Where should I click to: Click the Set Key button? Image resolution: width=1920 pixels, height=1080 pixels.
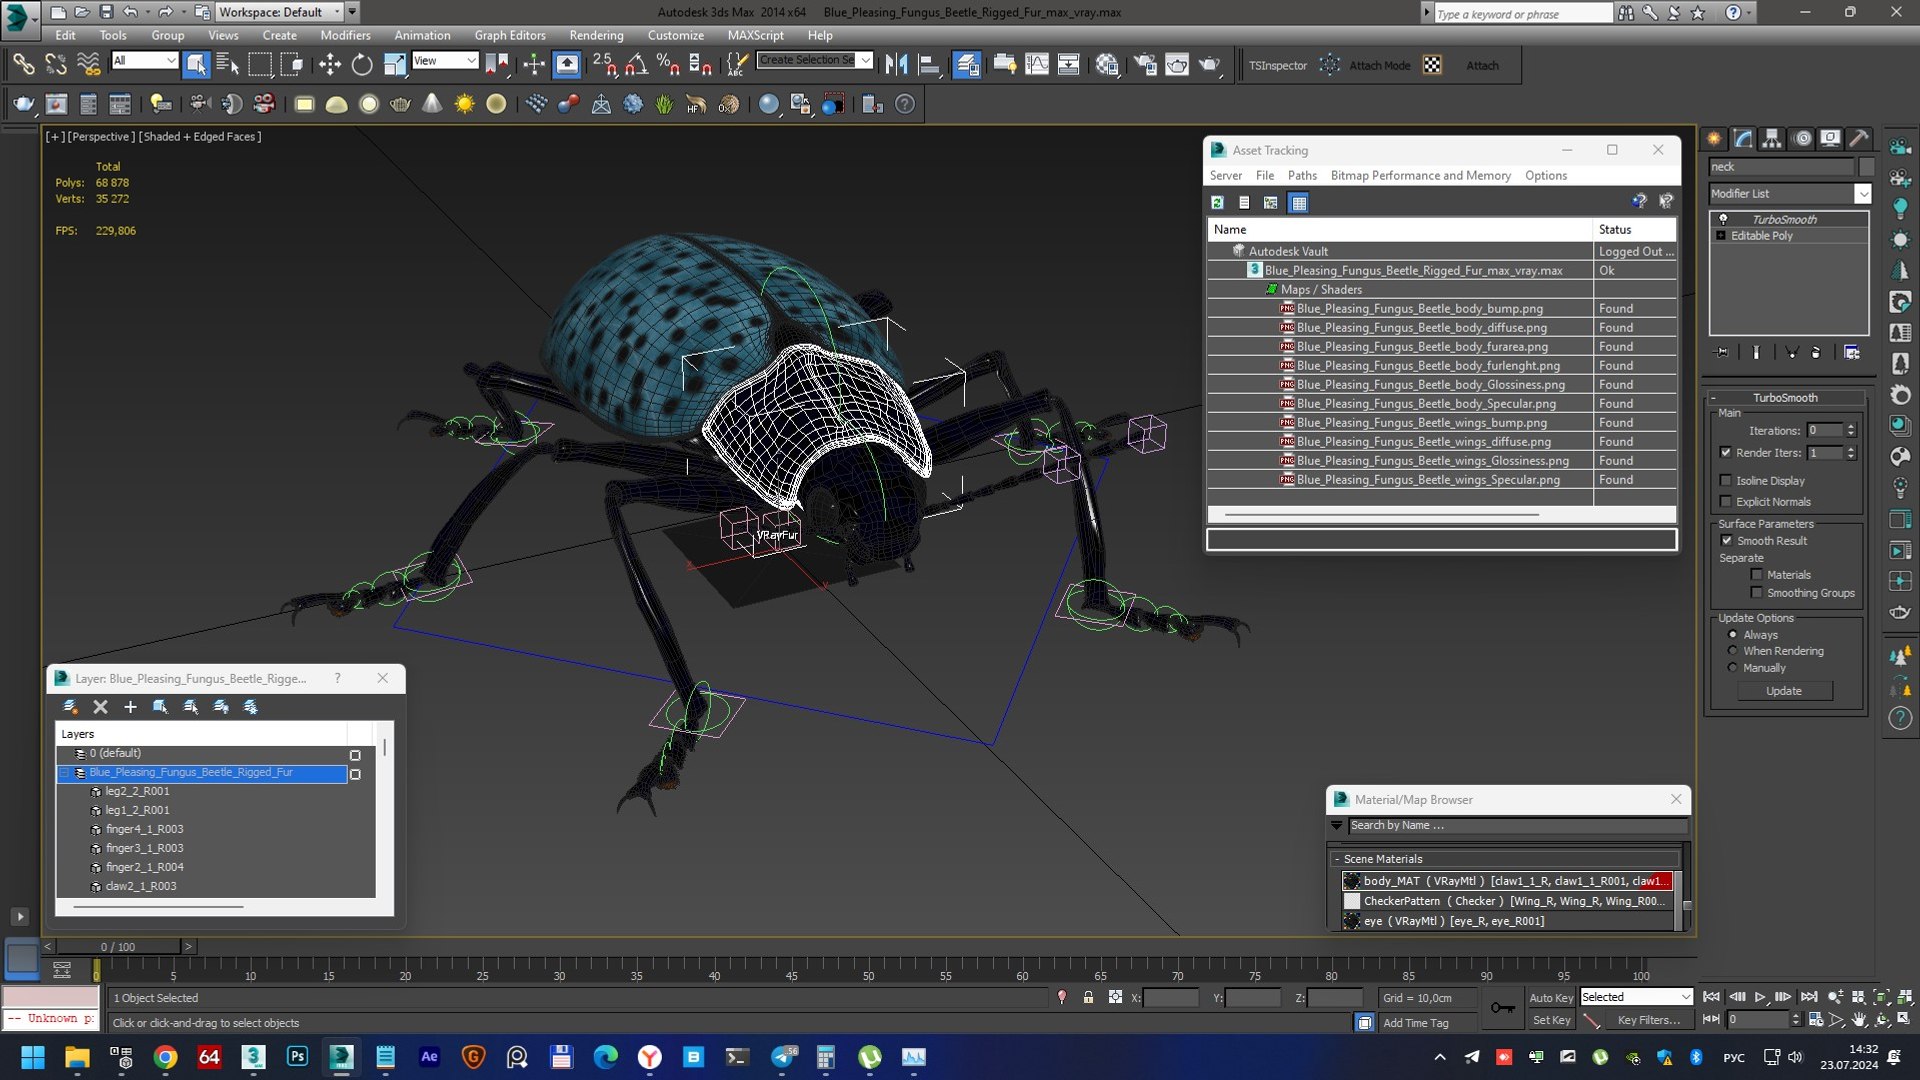(x=1551, y=1020)
